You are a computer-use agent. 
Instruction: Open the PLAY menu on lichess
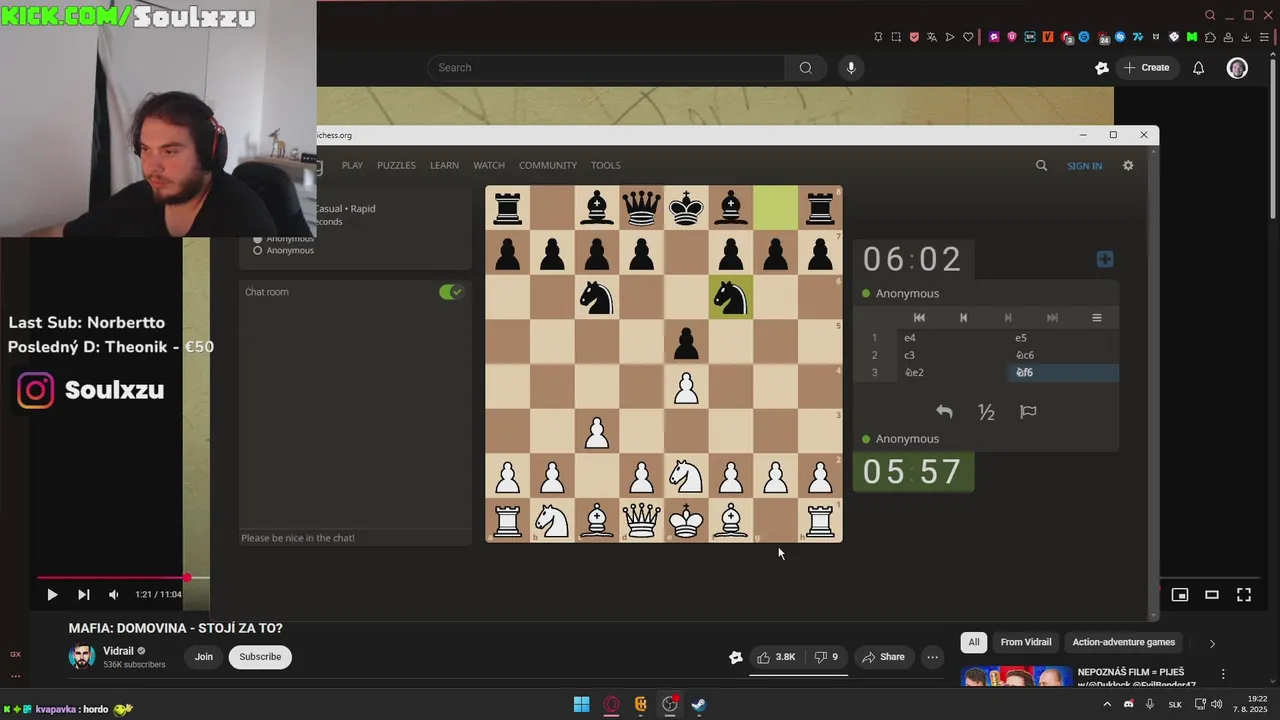352,166
